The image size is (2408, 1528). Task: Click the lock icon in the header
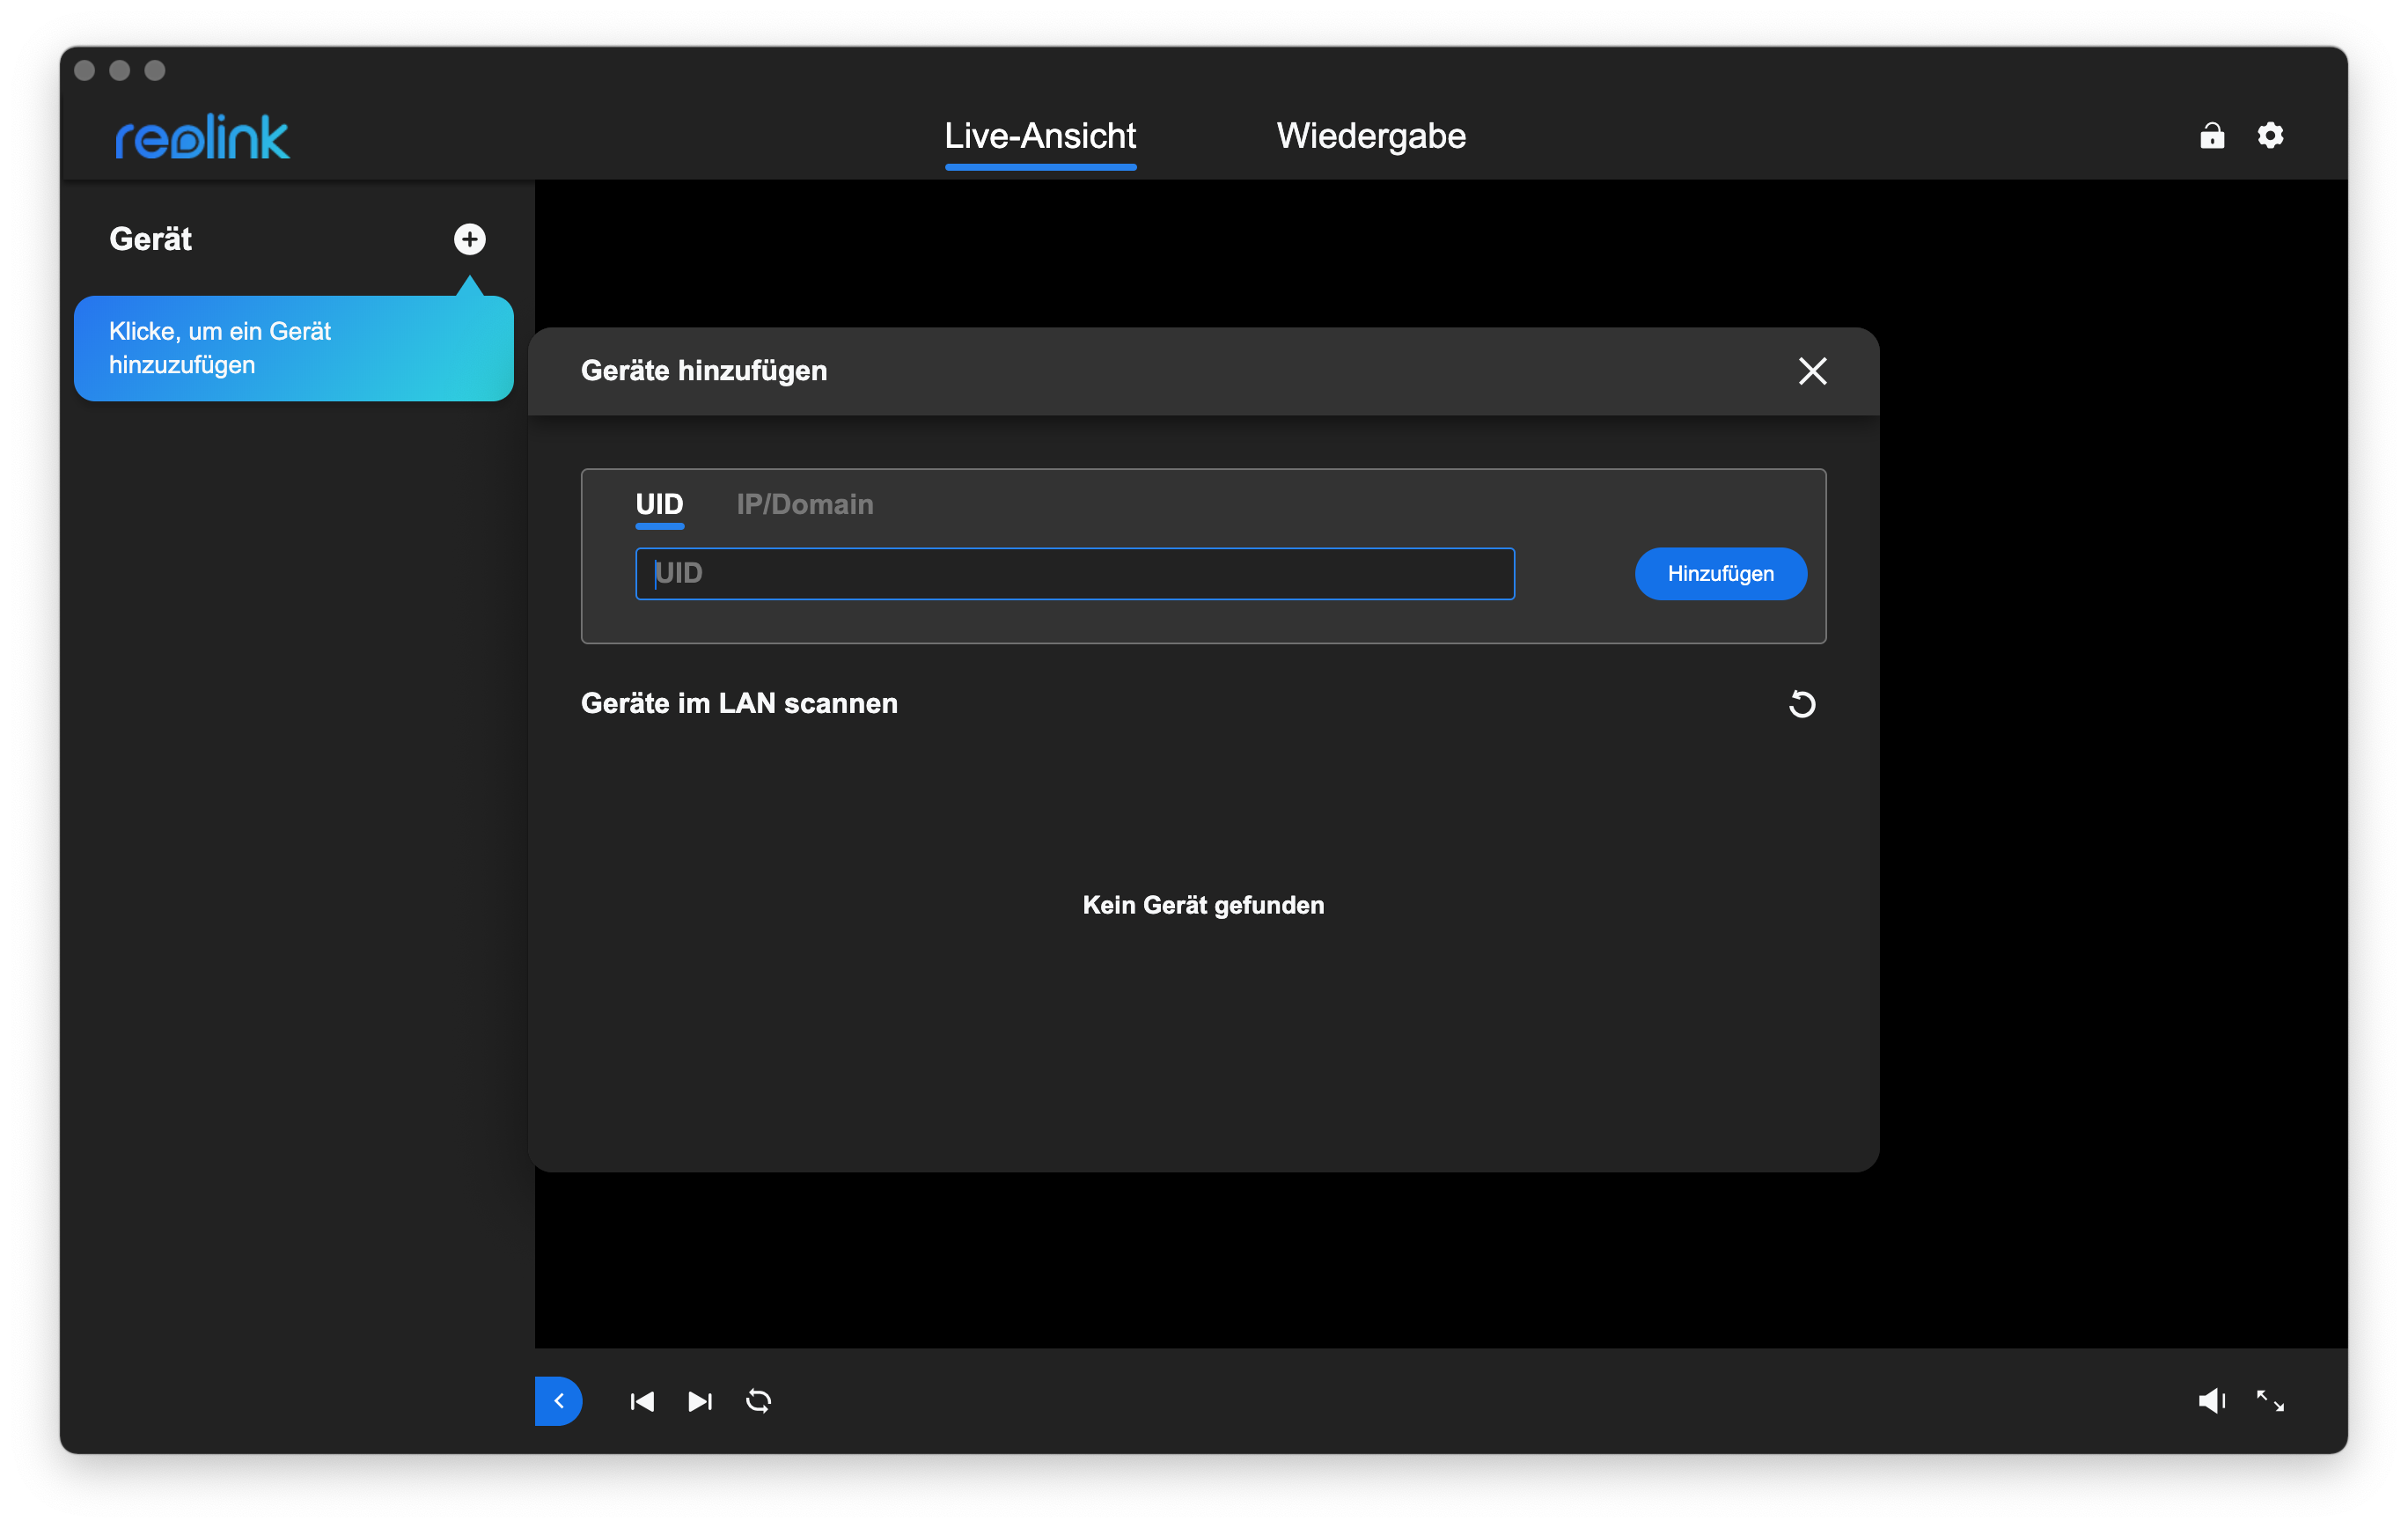[2212, 136]
